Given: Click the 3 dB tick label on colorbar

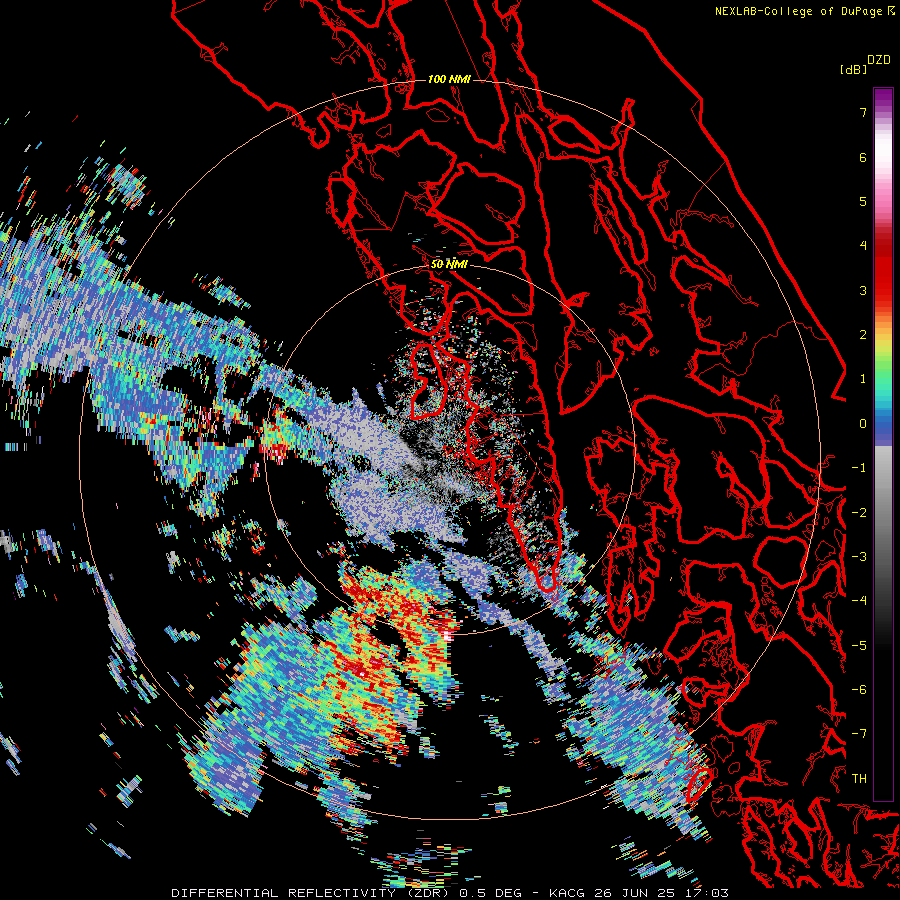Looking at the screenshot, I should pos(863,290).
